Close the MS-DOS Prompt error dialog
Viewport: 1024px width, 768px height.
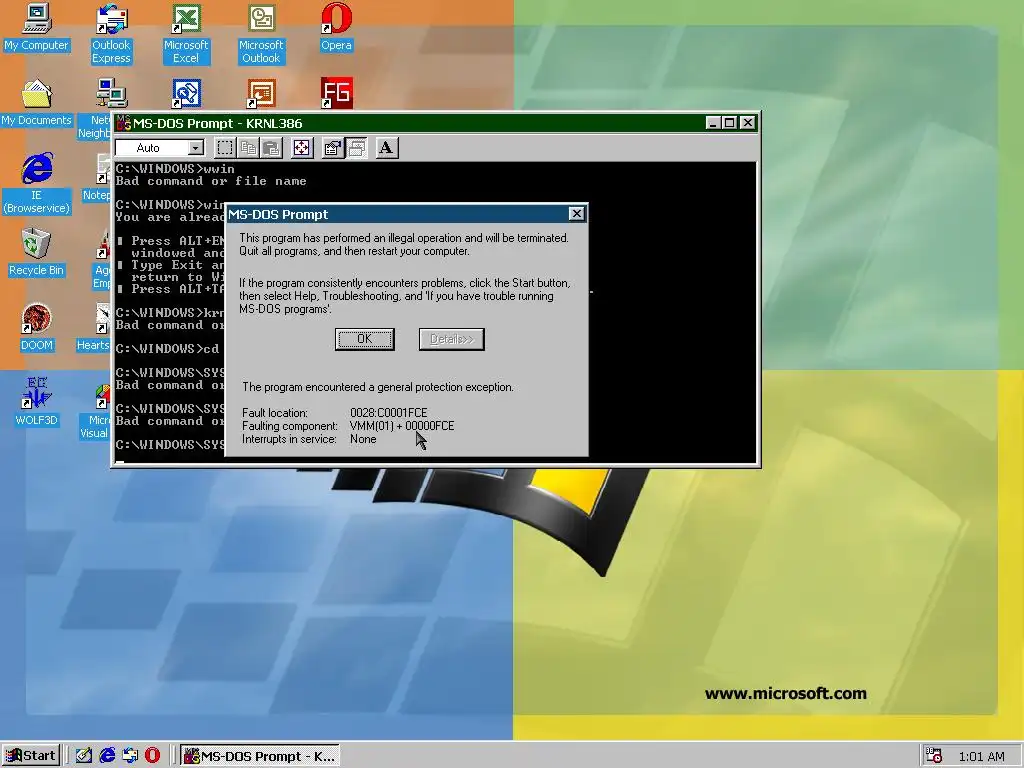point(576,214)
